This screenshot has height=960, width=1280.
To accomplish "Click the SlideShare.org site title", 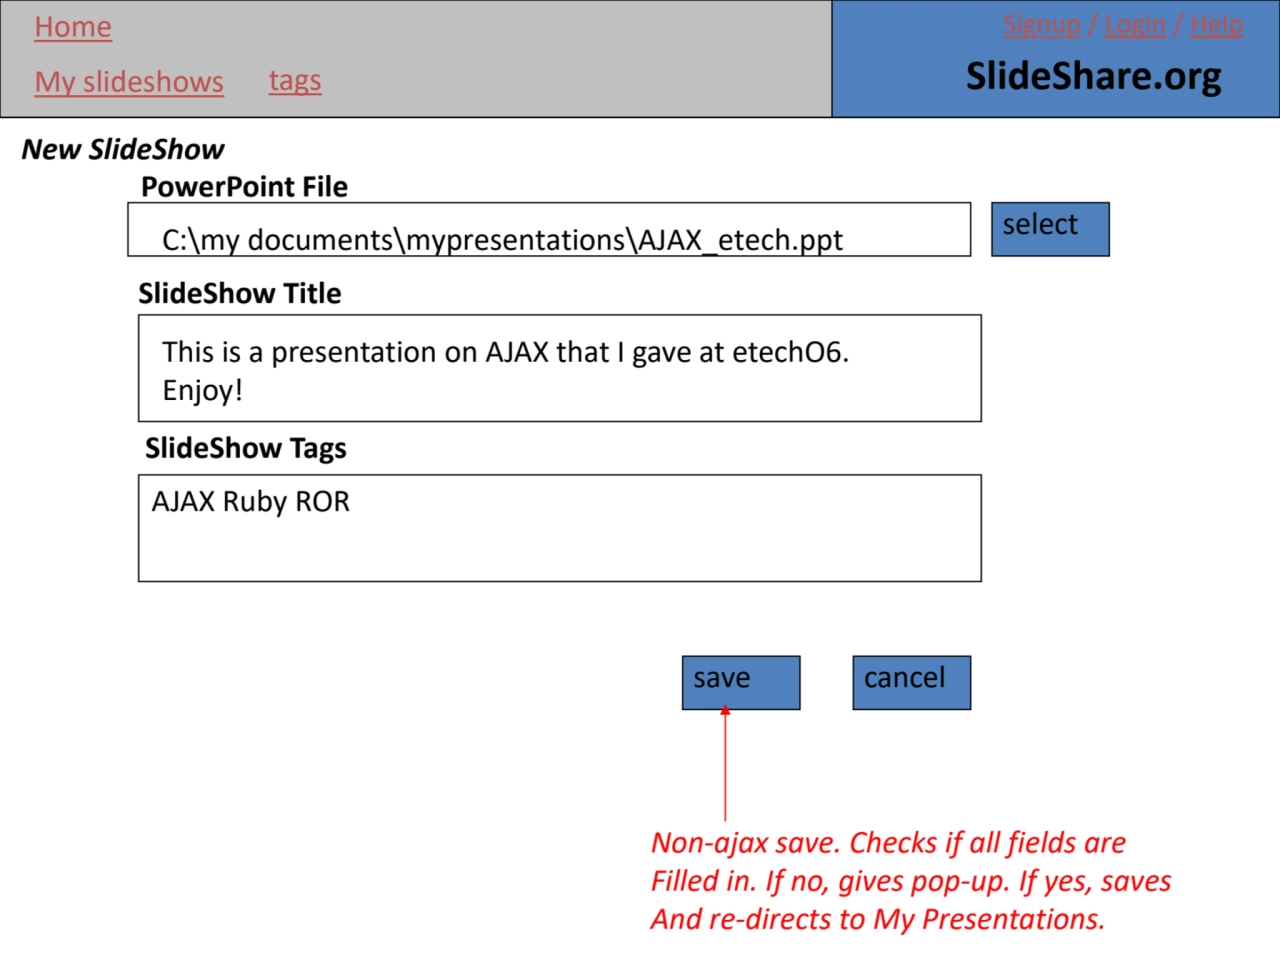I will pos(1094,77).
